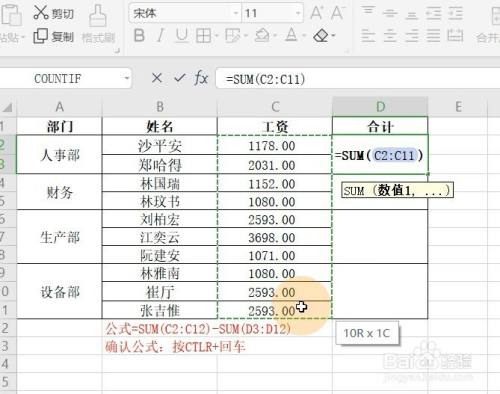
Task: Click the name cell 郑哈得
Action: 160,164
